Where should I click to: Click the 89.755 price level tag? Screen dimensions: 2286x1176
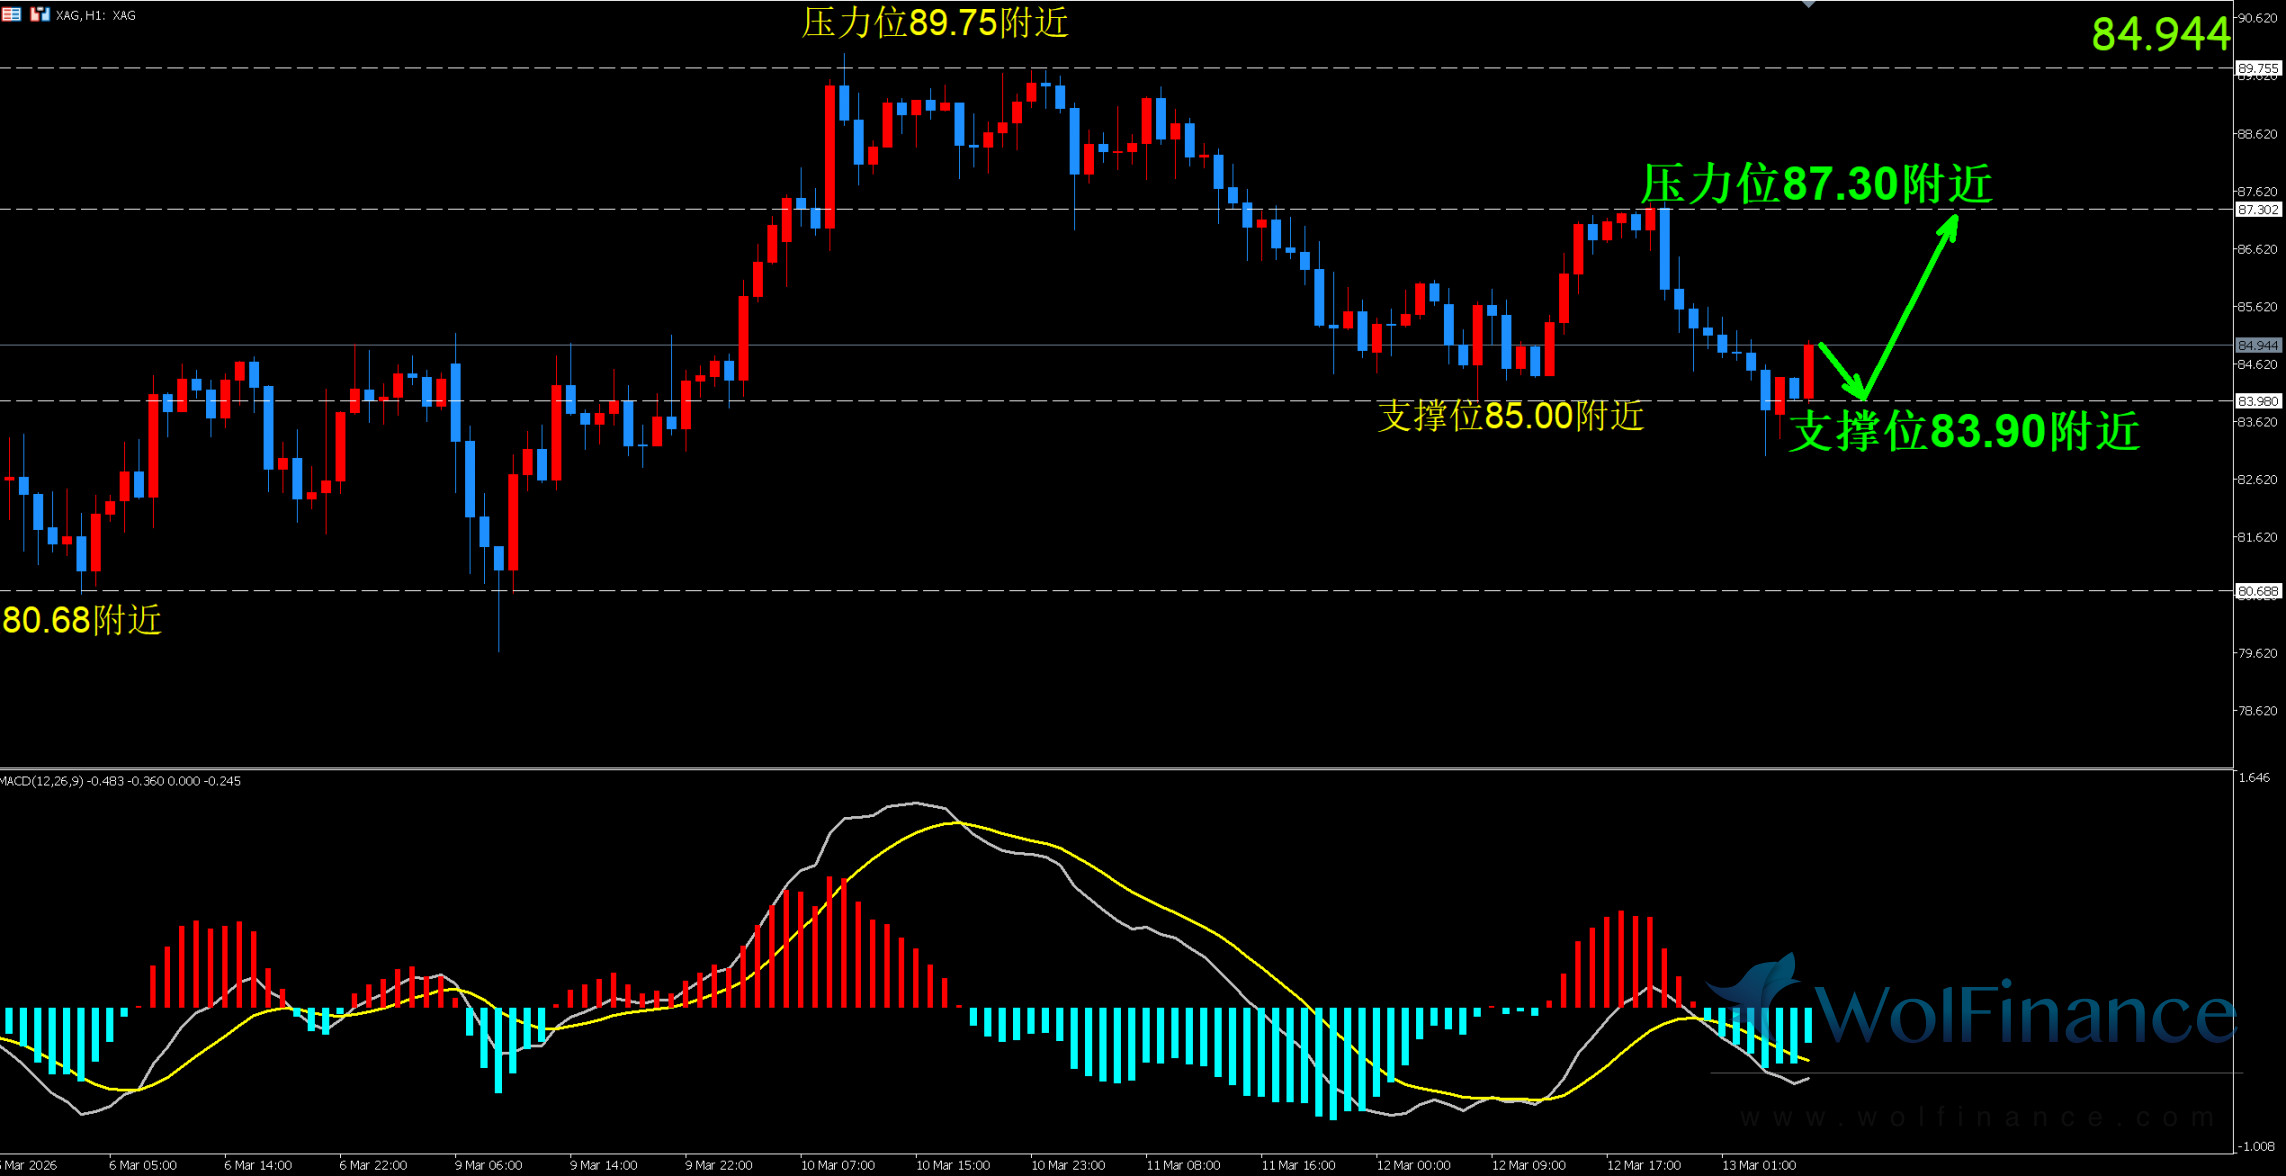click(2258, 69)
